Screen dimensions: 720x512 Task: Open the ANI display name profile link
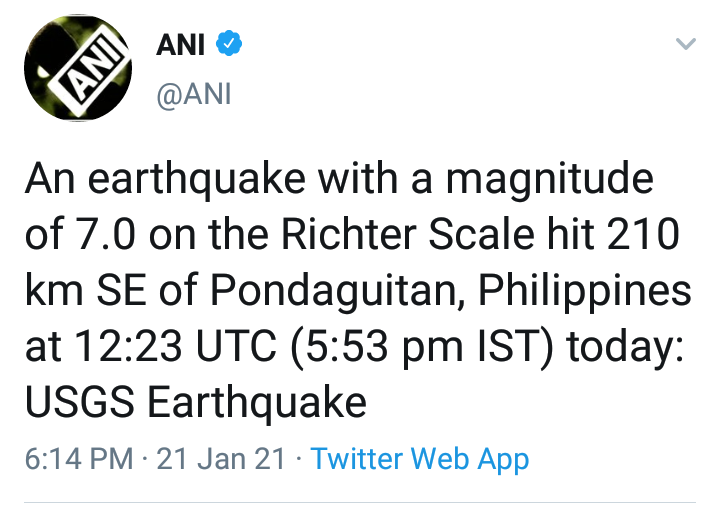pos(180,45)
